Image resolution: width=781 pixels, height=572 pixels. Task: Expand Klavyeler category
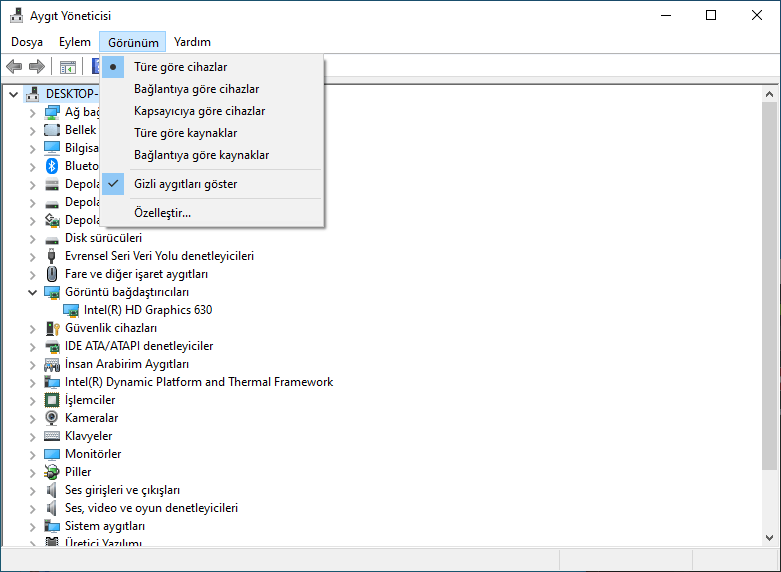tap(32, 436)
